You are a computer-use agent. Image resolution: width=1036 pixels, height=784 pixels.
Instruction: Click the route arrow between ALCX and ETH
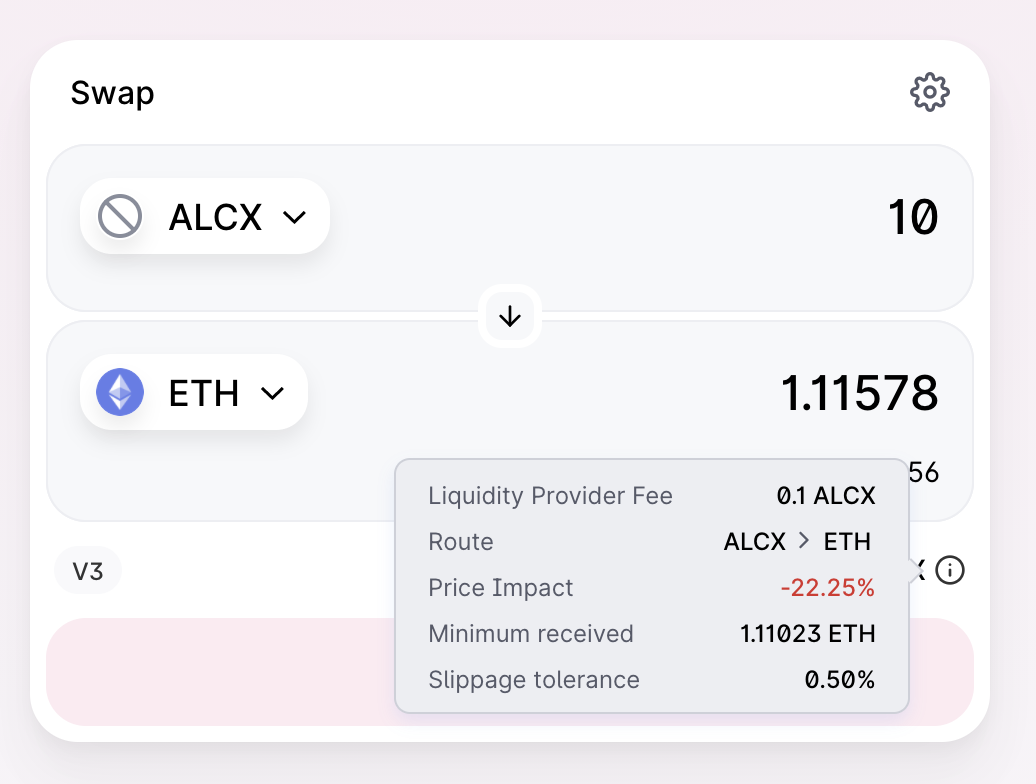(x=803, y=541)
